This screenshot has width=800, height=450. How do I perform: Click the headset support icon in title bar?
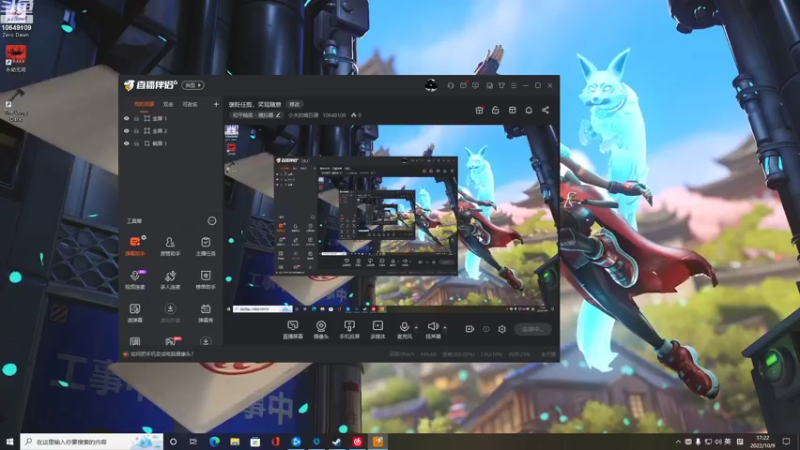[451, 85]
